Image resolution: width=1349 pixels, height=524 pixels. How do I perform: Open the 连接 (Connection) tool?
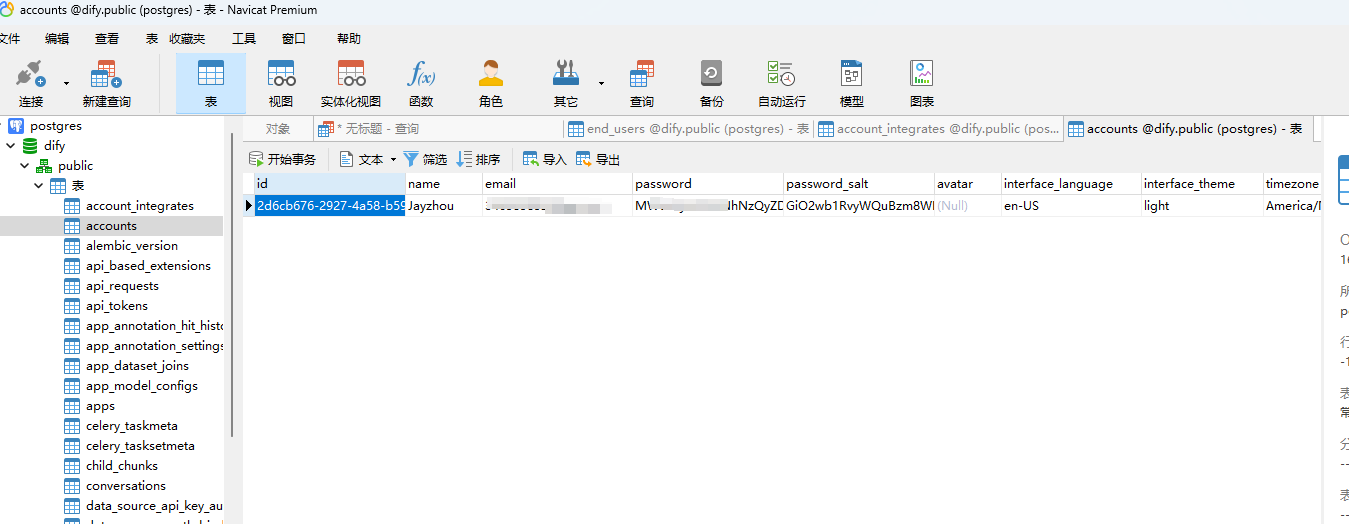coord(30,82)
